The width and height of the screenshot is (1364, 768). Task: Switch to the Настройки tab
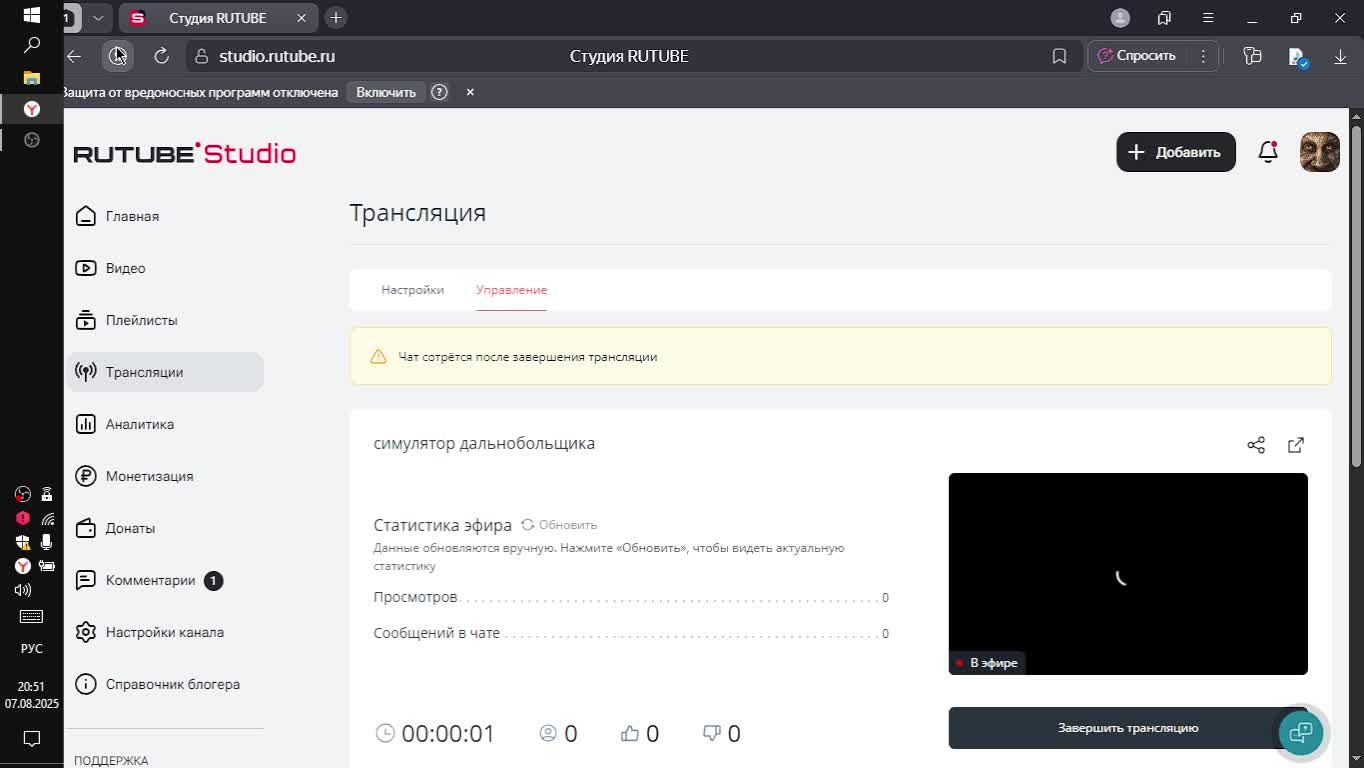pos(412,290)
